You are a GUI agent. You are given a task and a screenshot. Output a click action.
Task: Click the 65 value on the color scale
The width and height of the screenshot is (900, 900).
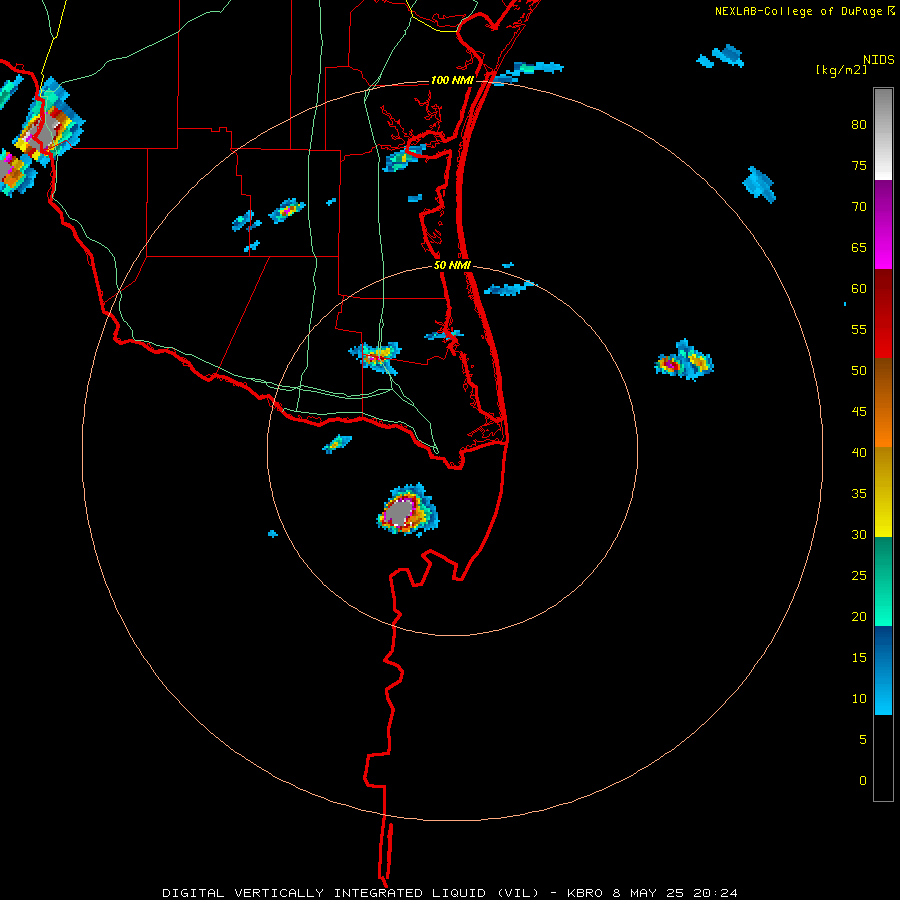[859, 247]
